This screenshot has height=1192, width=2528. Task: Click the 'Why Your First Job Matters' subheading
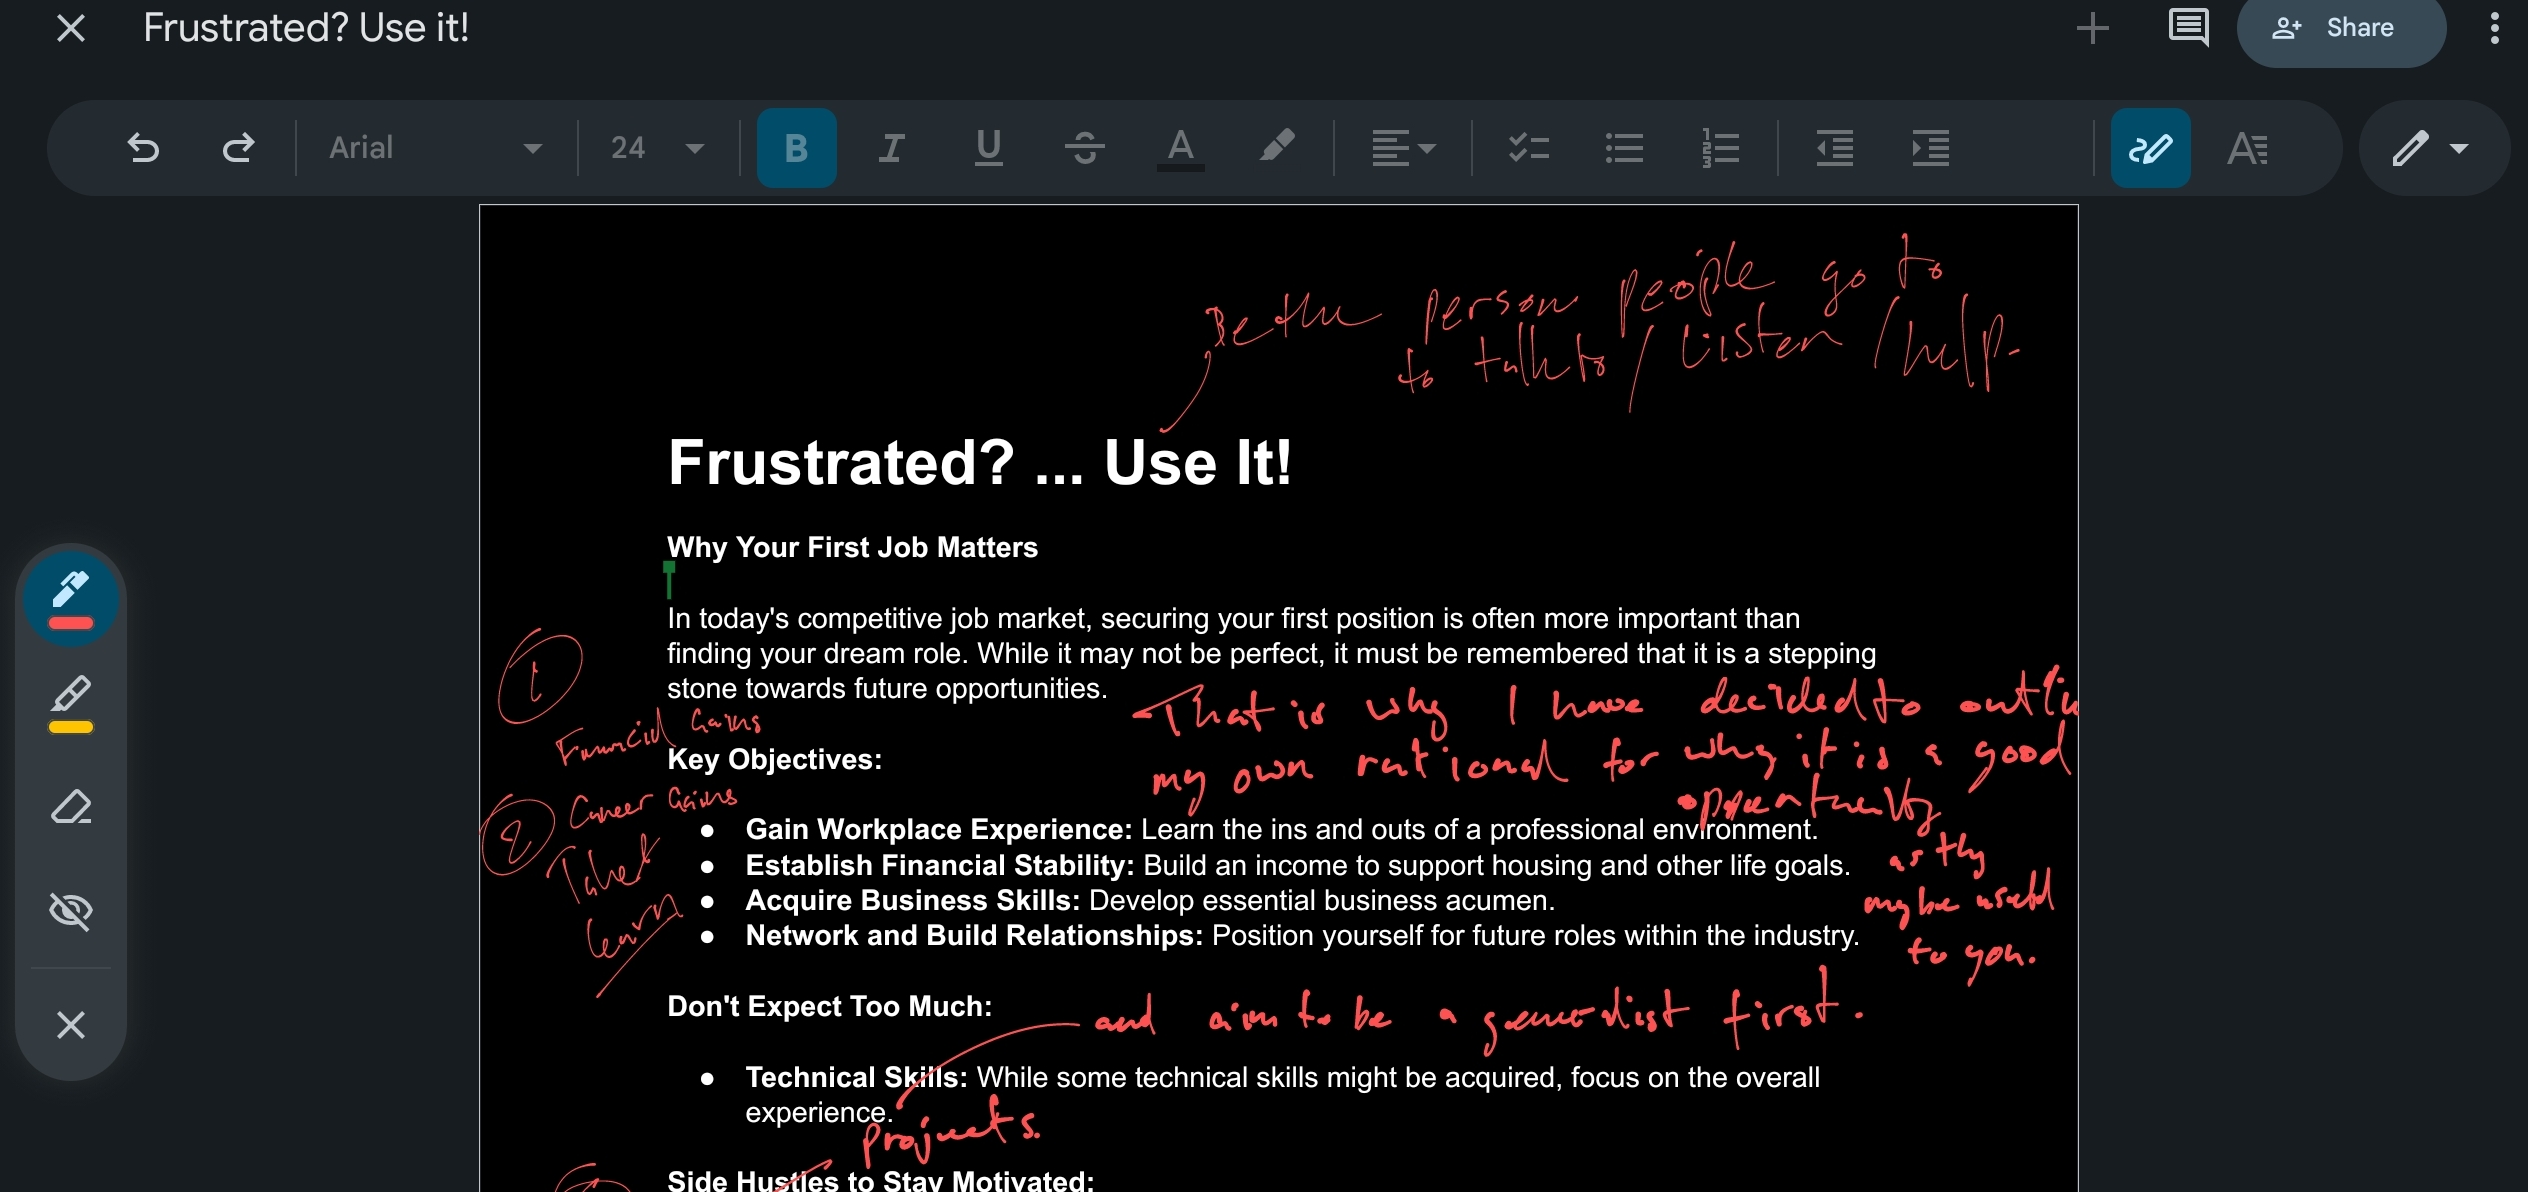(x=852, y=547)
